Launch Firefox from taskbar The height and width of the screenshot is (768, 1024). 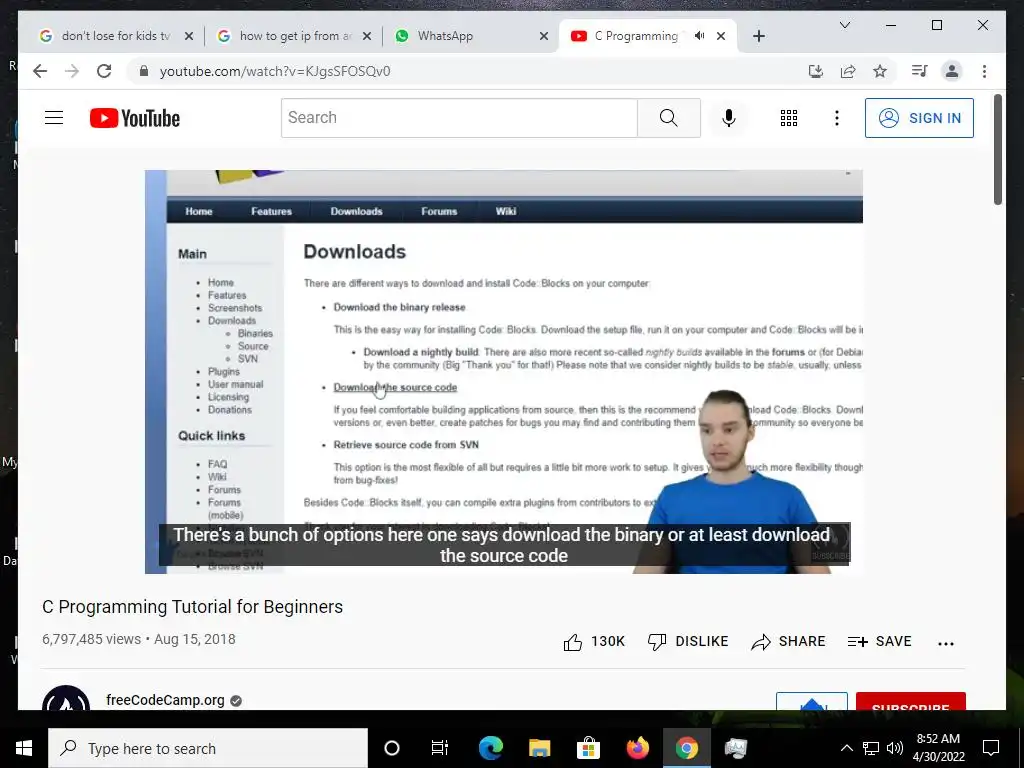[x=638, y=748]
